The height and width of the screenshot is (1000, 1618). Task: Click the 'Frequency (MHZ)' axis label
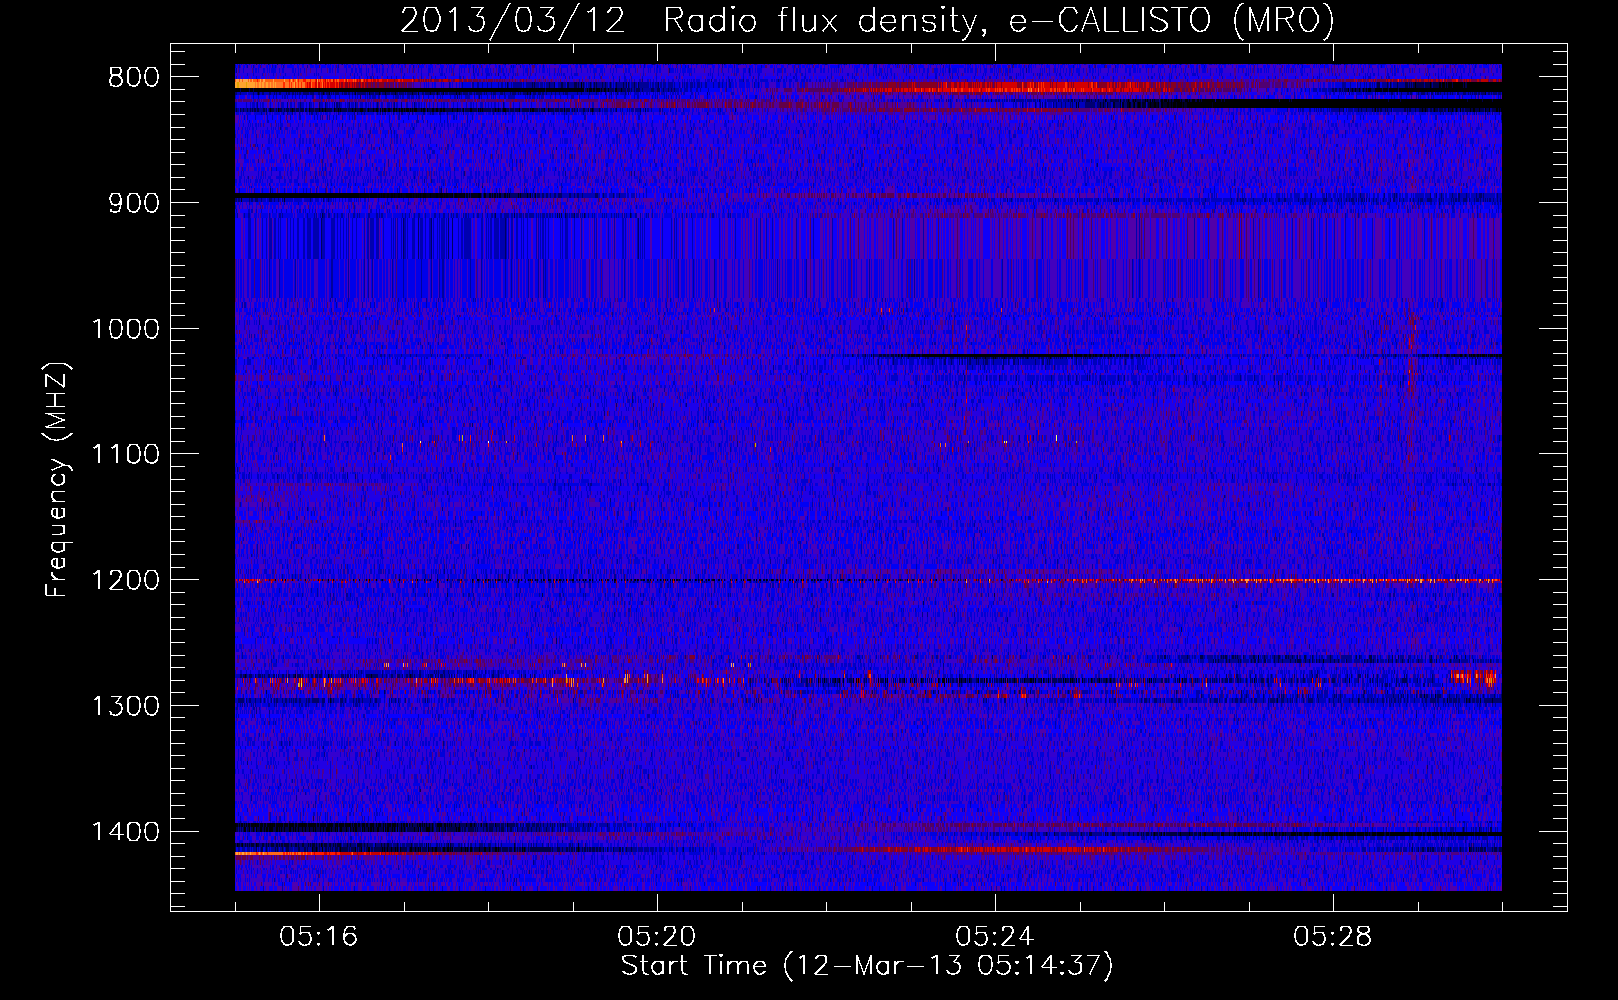(x=57, y=479)
